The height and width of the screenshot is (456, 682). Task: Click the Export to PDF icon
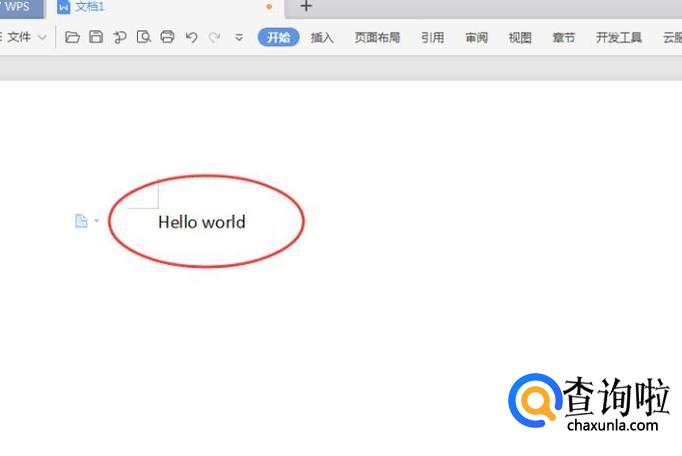(120, 38)
